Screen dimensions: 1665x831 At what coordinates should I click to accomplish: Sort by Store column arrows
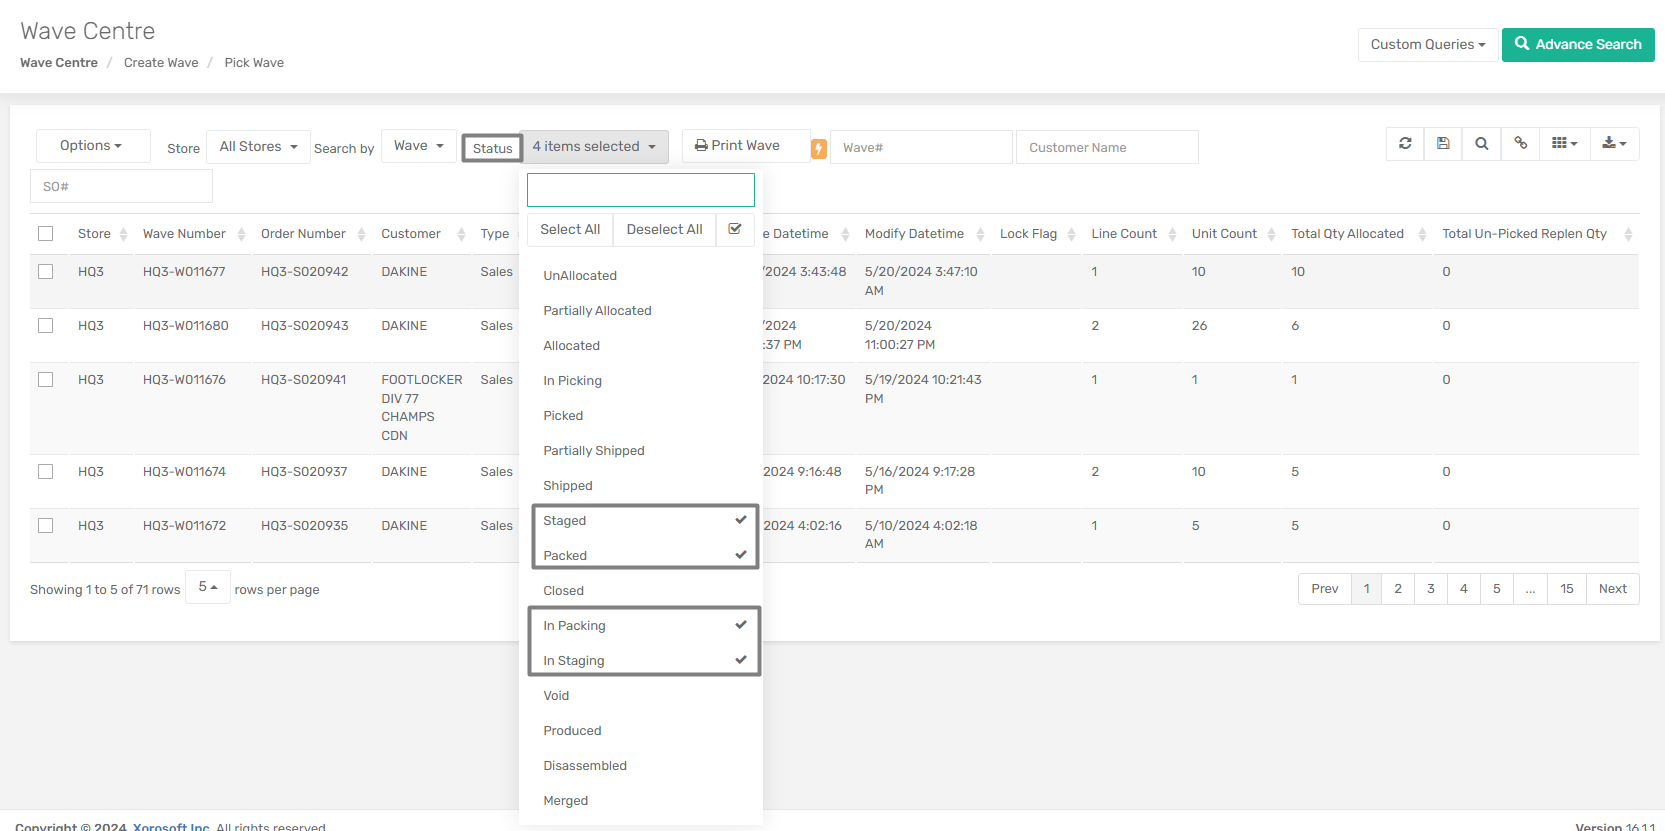pos(123,235)
